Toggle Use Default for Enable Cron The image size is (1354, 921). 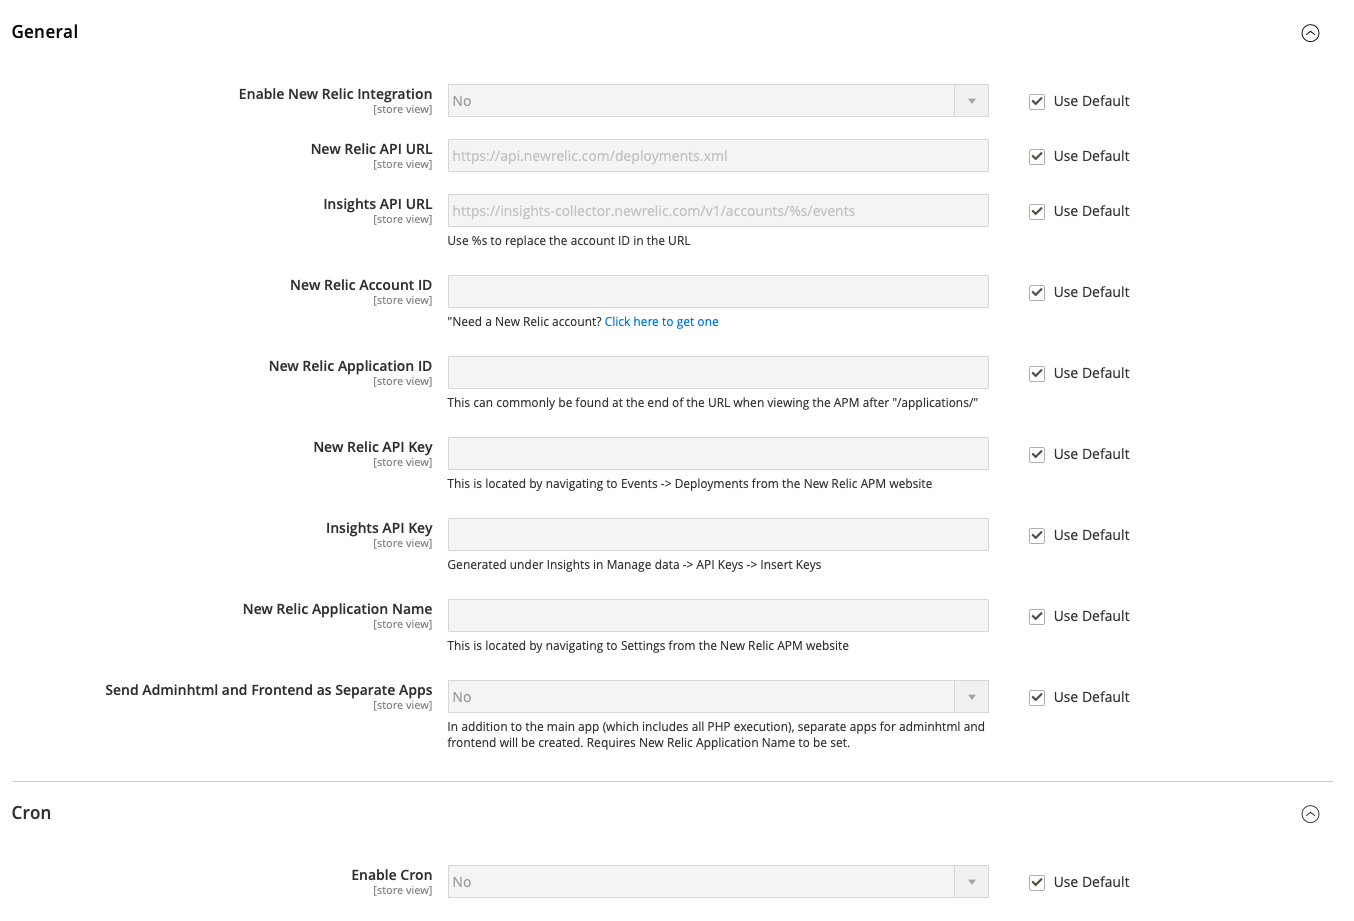1037,882
